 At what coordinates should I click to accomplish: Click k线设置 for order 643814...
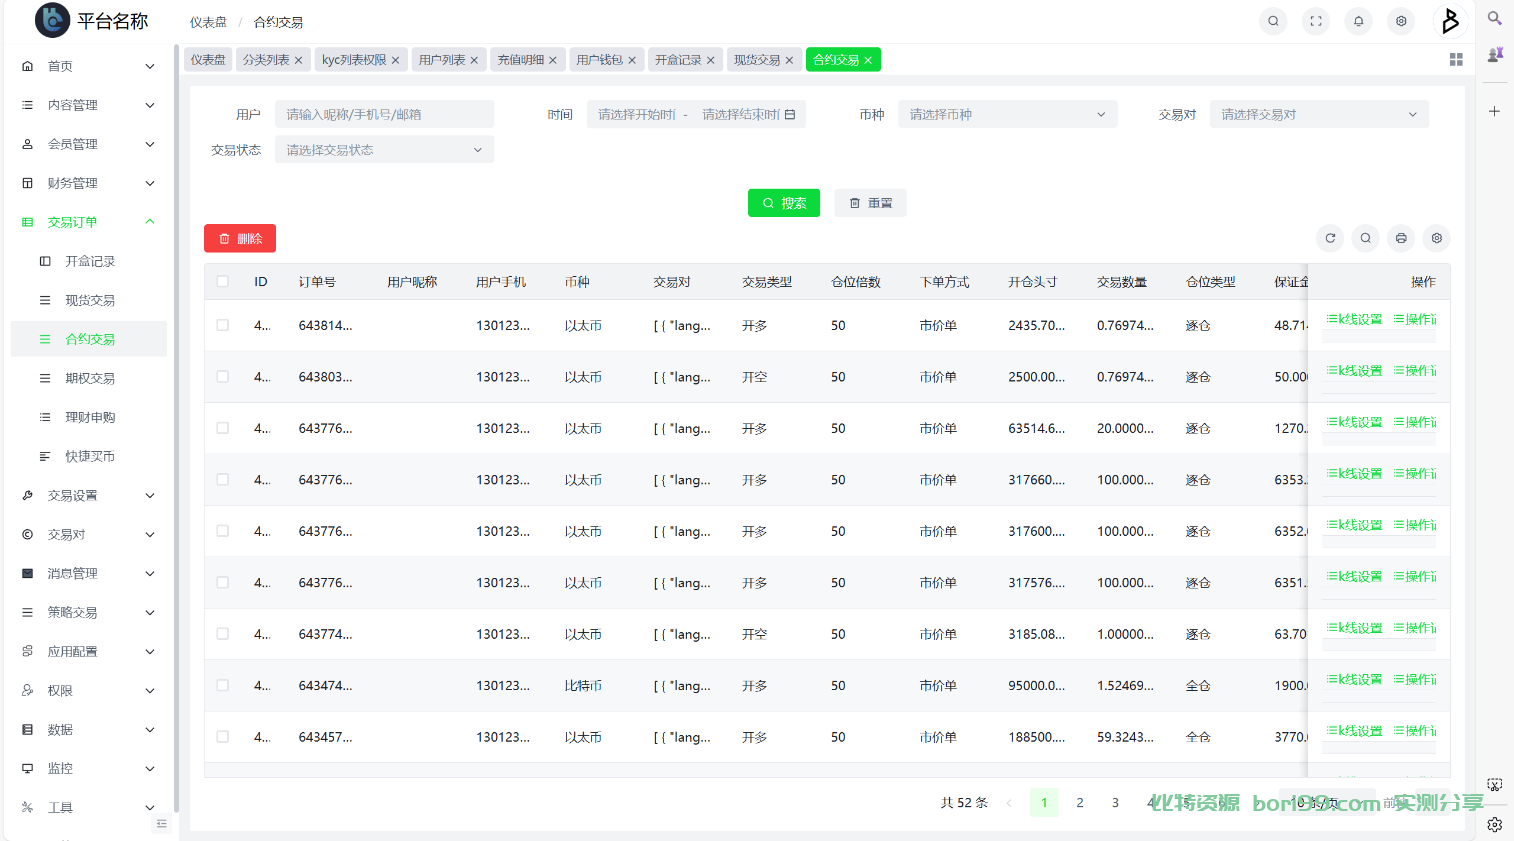point(1354,319)
